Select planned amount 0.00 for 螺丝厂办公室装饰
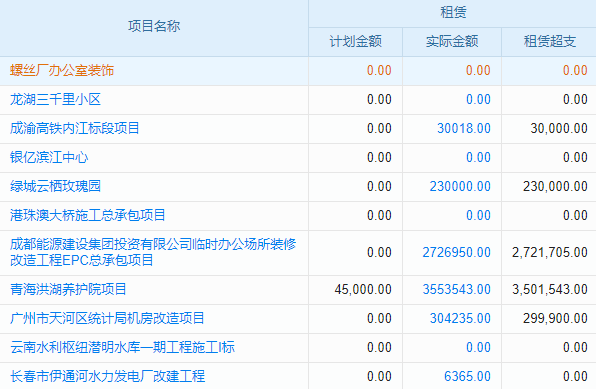This screenshot has height=389, width=596. tap(379, 70)
